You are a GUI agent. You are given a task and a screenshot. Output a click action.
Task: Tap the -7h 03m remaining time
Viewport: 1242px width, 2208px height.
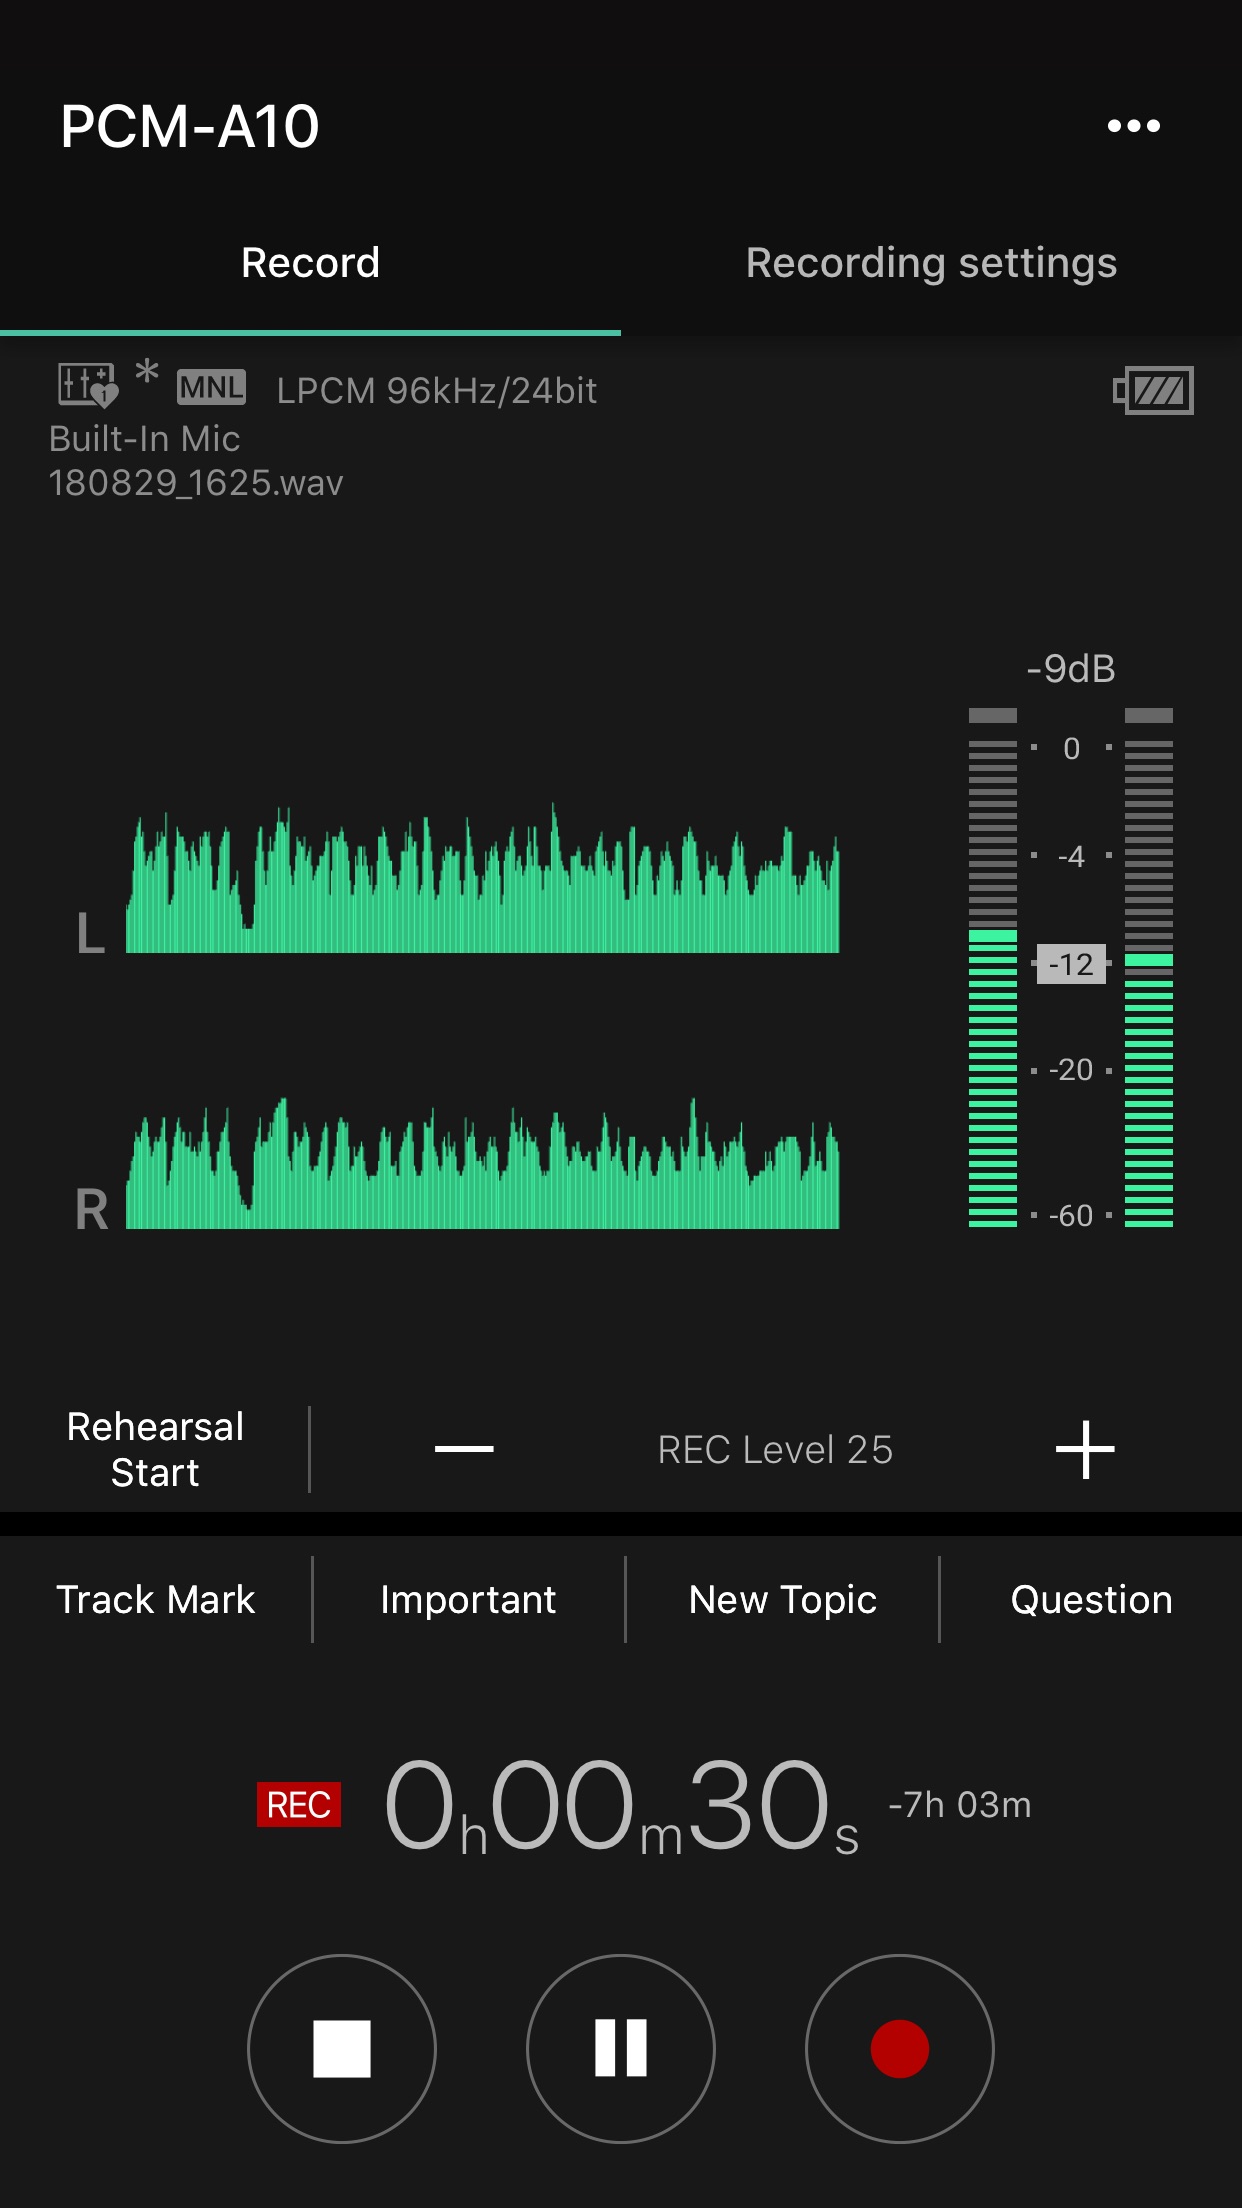pos(960,1805)
